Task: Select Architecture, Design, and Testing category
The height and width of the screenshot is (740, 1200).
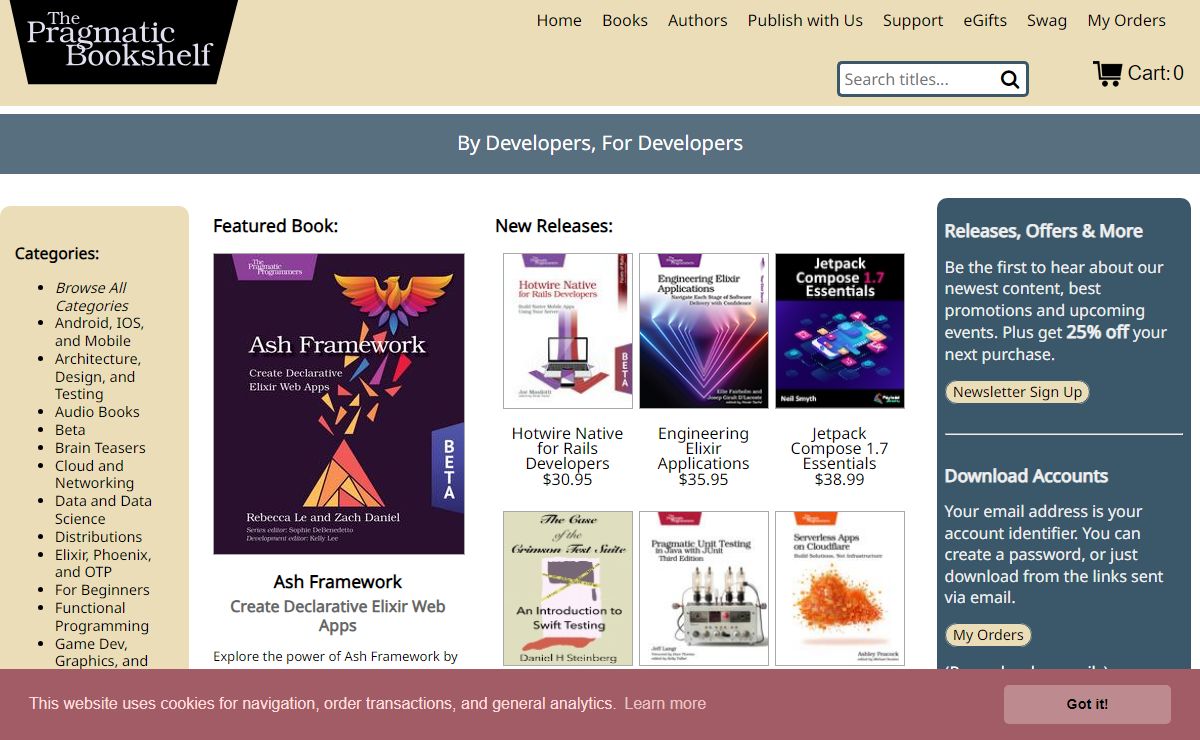Action: point(98,376)
